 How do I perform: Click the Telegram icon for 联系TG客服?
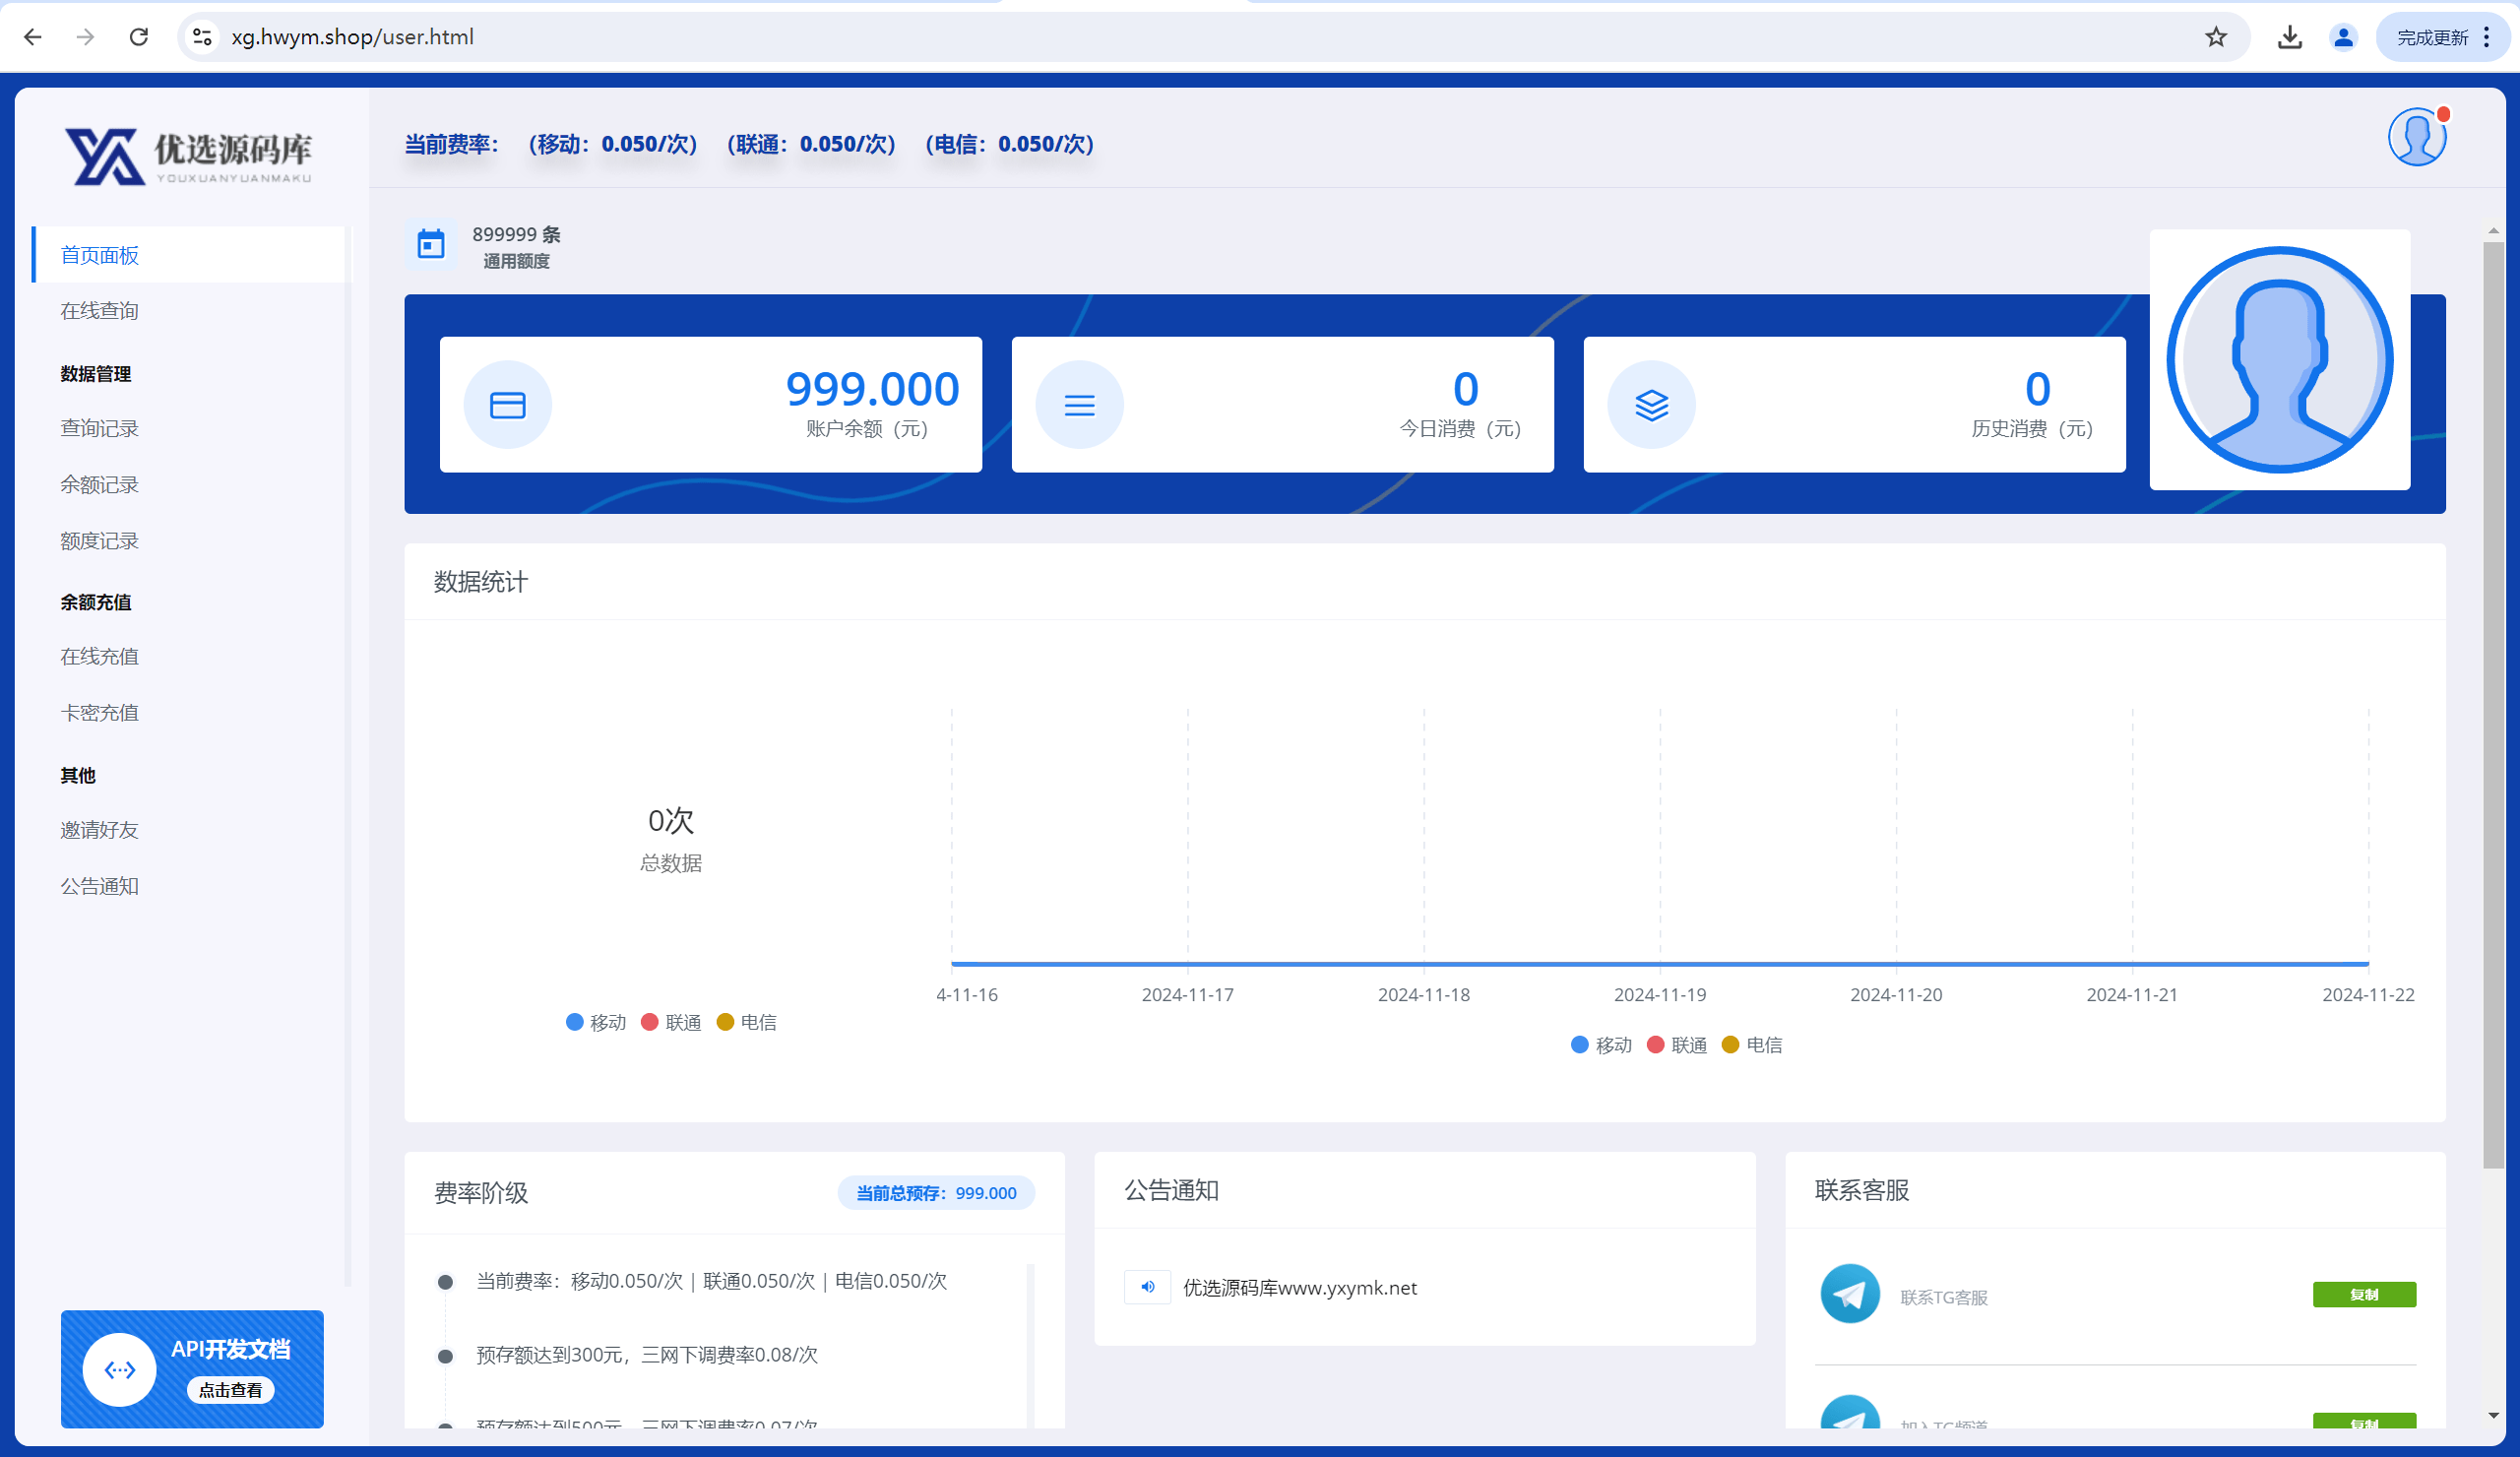tap(1849, 1293)
